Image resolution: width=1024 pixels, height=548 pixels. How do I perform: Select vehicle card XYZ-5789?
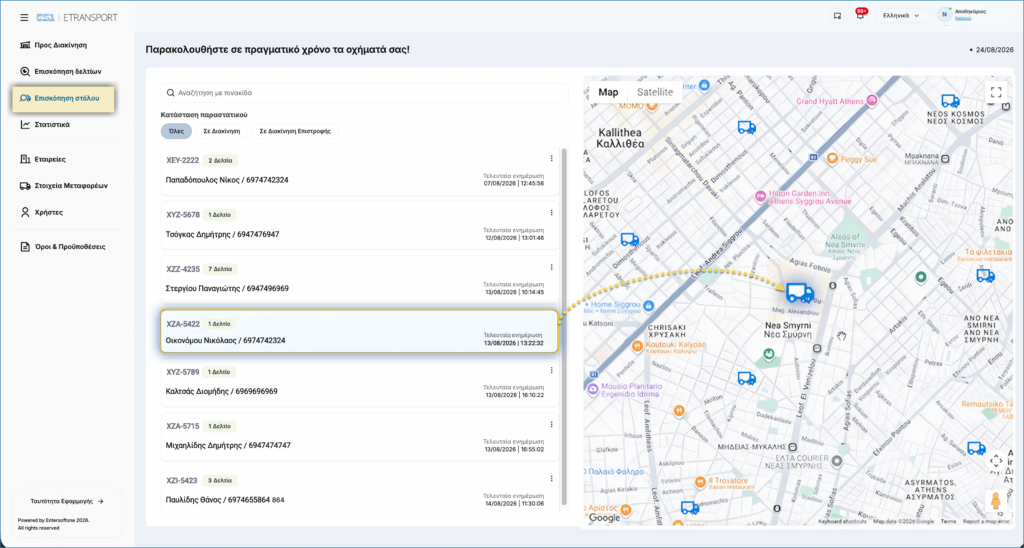(x=360, y=382)
